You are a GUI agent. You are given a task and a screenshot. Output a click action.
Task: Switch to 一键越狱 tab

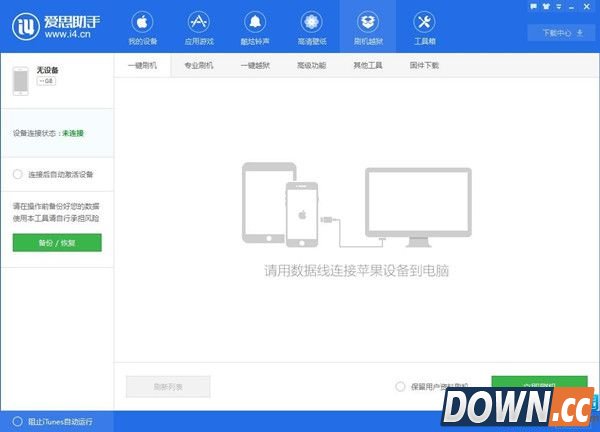255,65
